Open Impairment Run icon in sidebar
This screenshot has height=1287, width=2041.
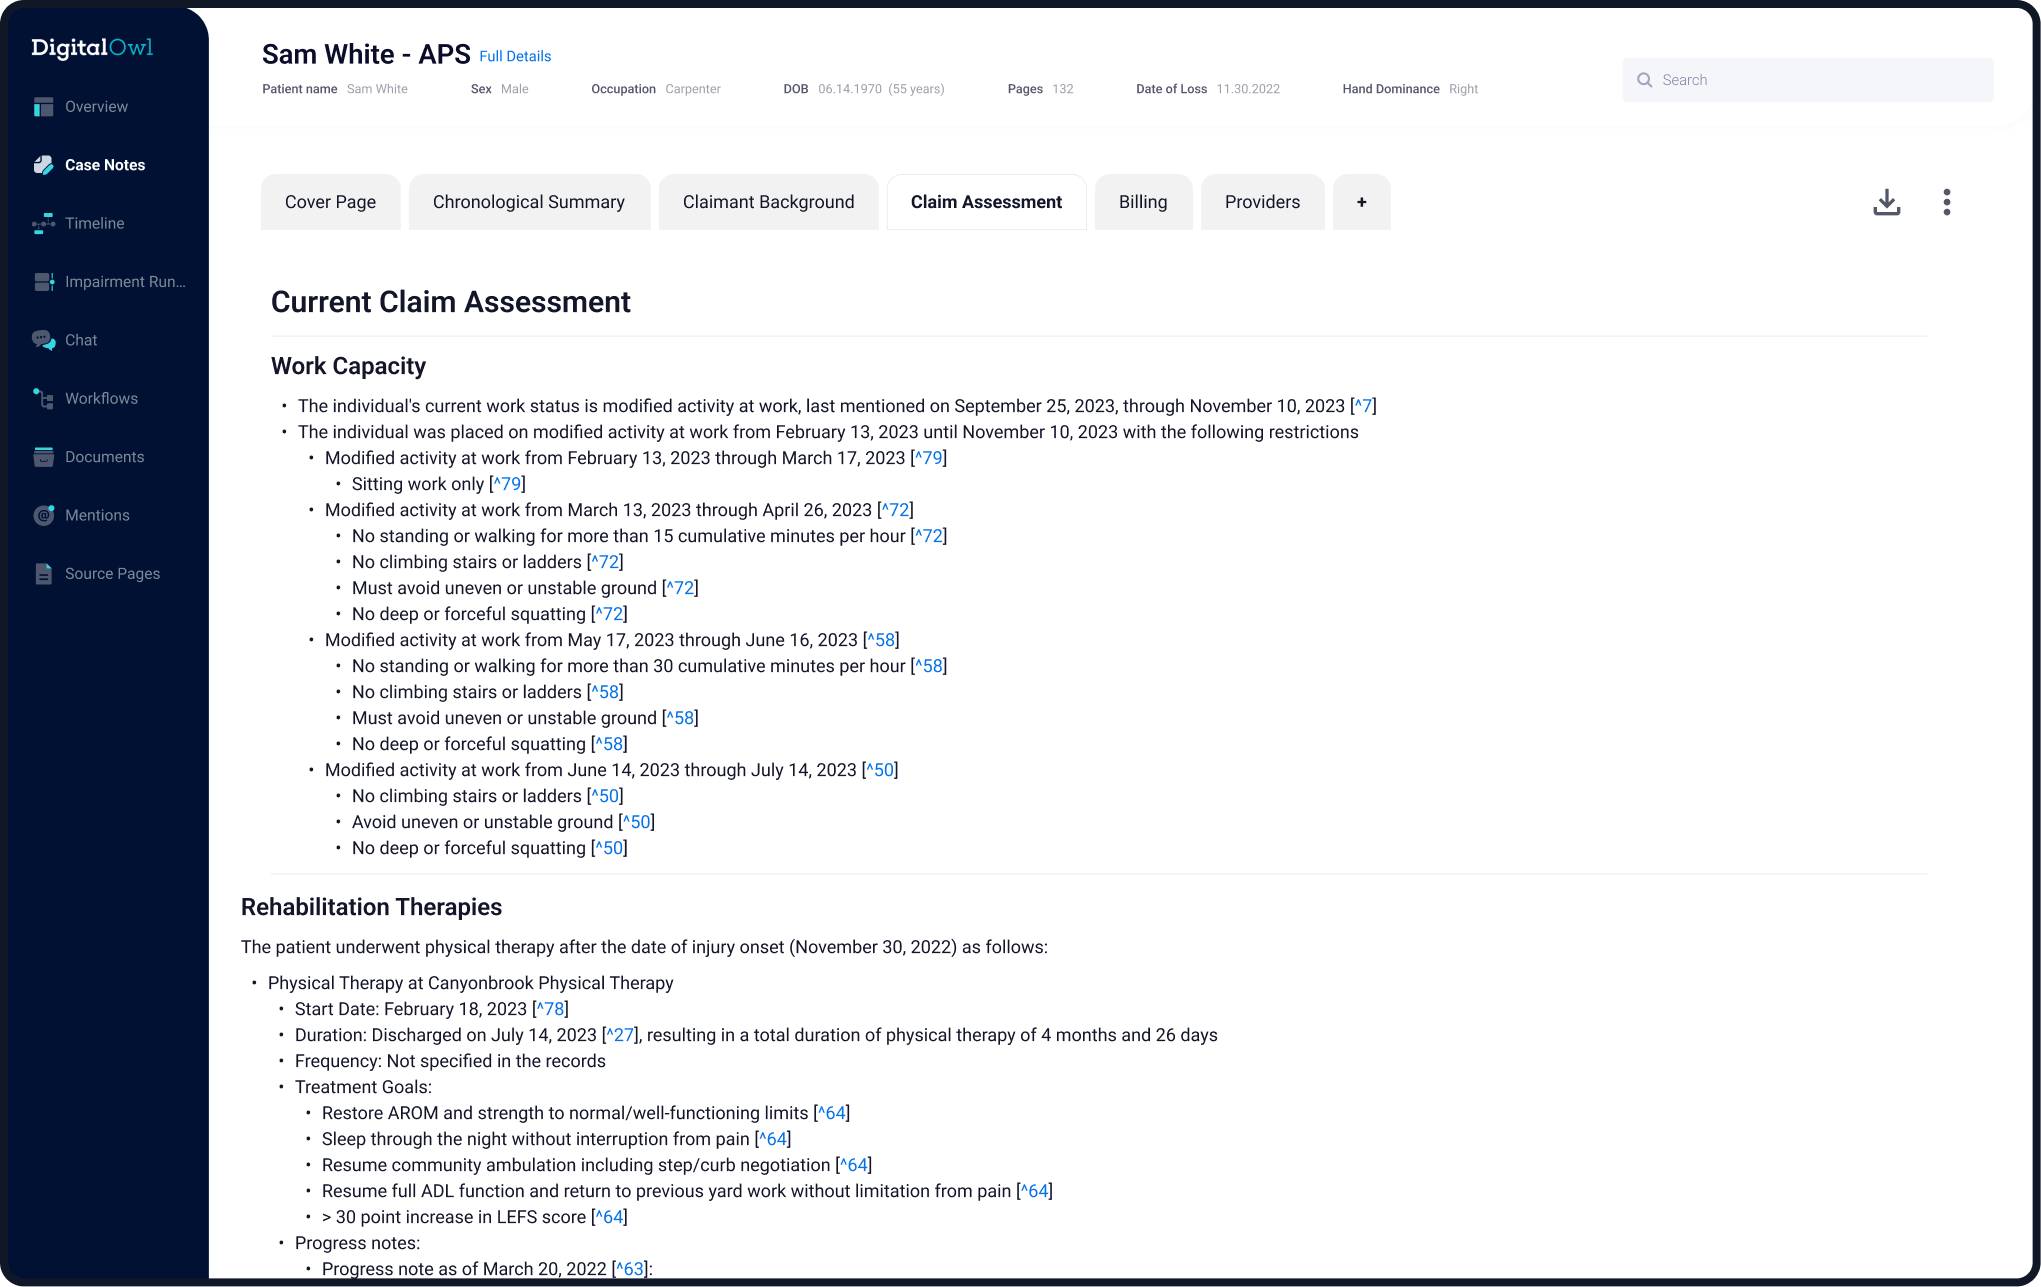43,282
